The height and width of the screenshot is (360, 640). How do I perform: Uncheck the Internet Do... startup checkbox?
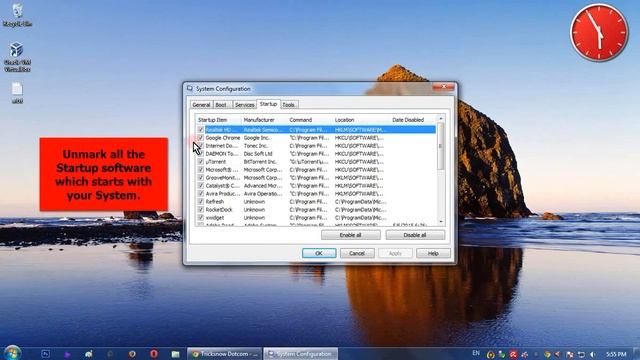(200, 146)
